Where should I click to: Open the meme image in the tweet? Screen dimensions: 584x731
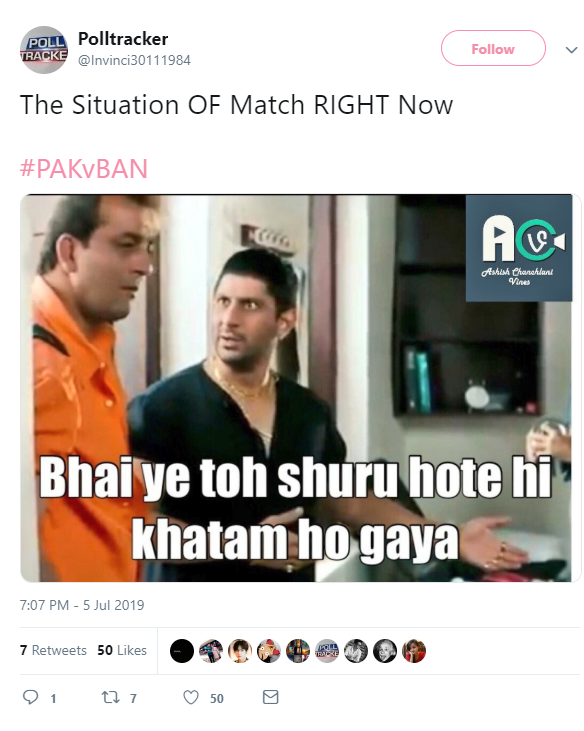(x=296, y=388)
